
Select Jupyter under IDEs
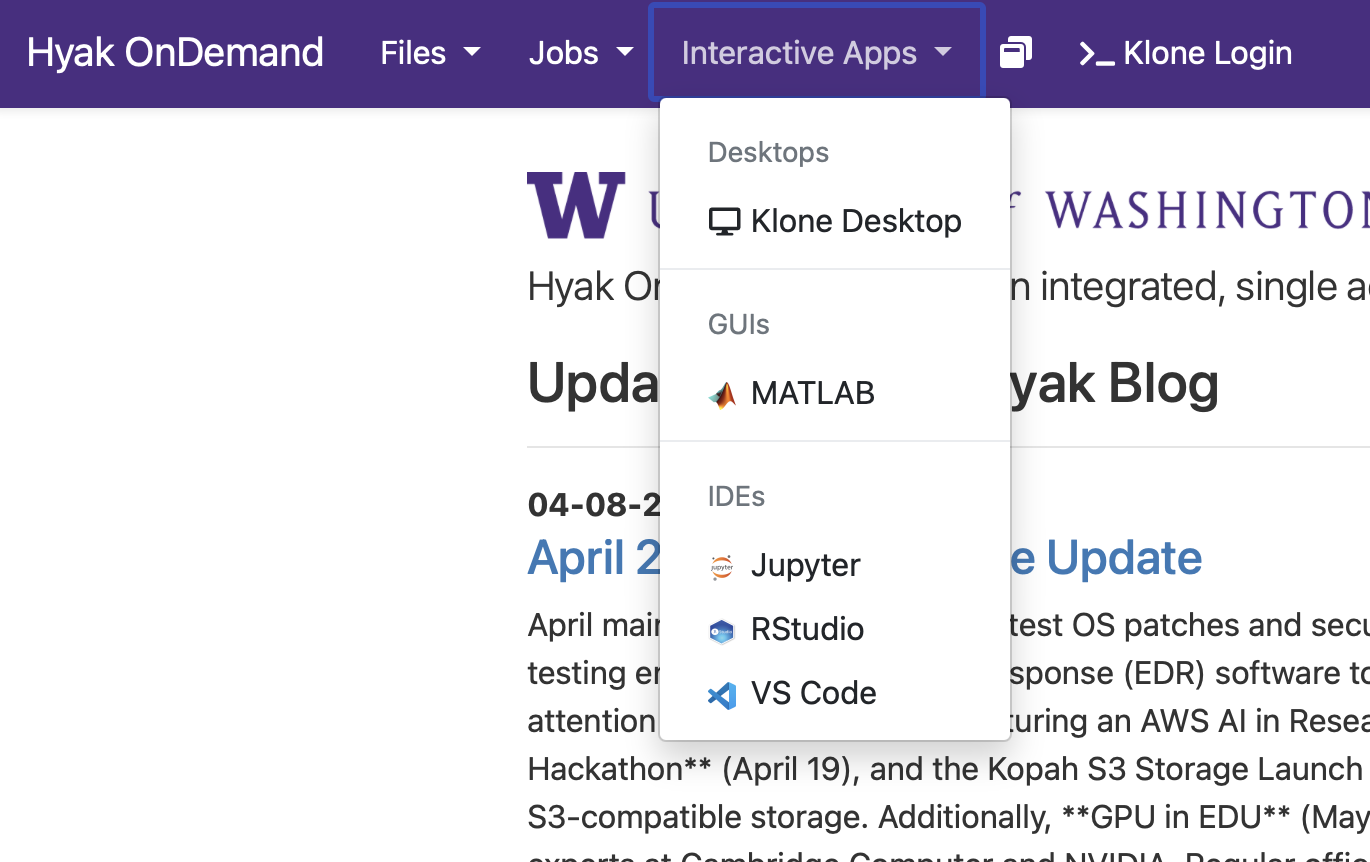(x=835, y=565)
